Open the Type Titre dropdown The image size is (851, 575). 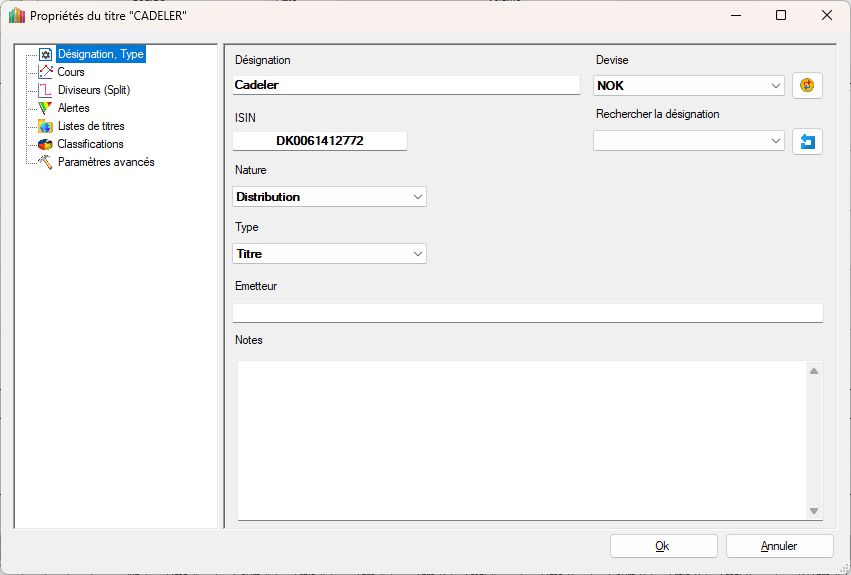click(x=418, y=254)
